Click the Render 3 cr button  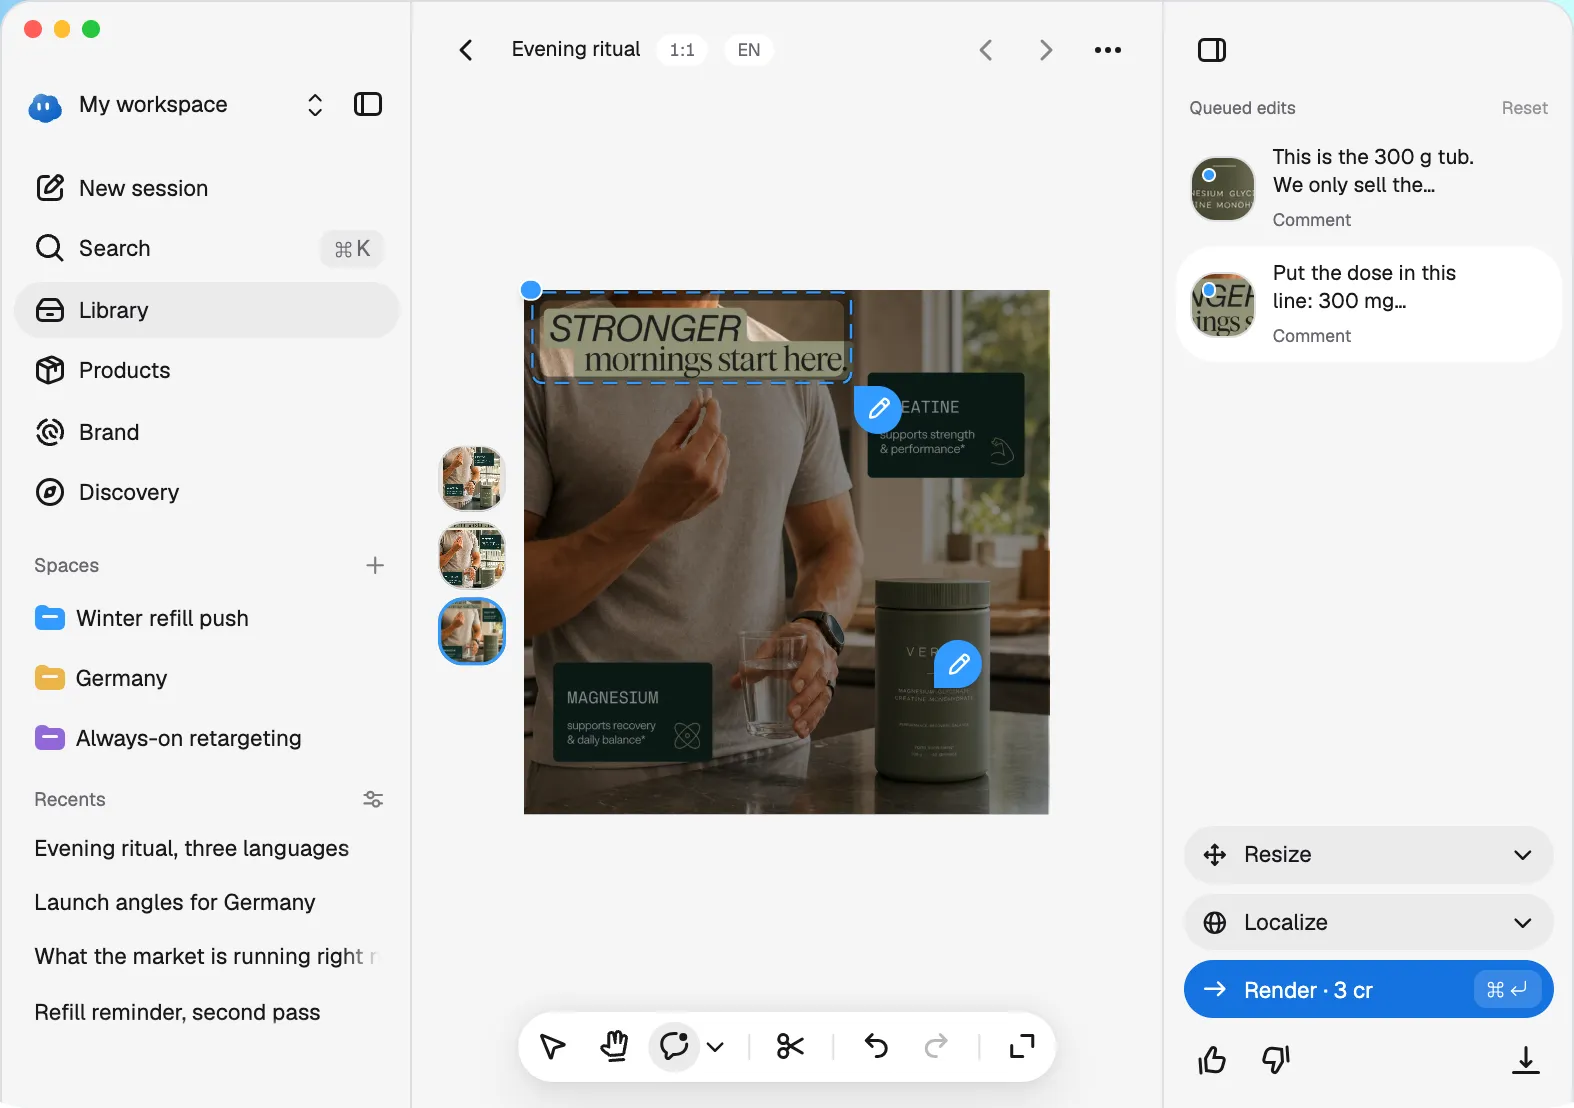pyautogui.click(x=1368, y=990)
